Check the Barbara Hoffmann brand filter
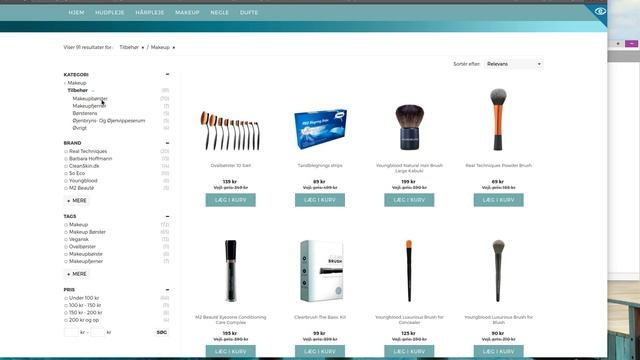 coord(66,159)
